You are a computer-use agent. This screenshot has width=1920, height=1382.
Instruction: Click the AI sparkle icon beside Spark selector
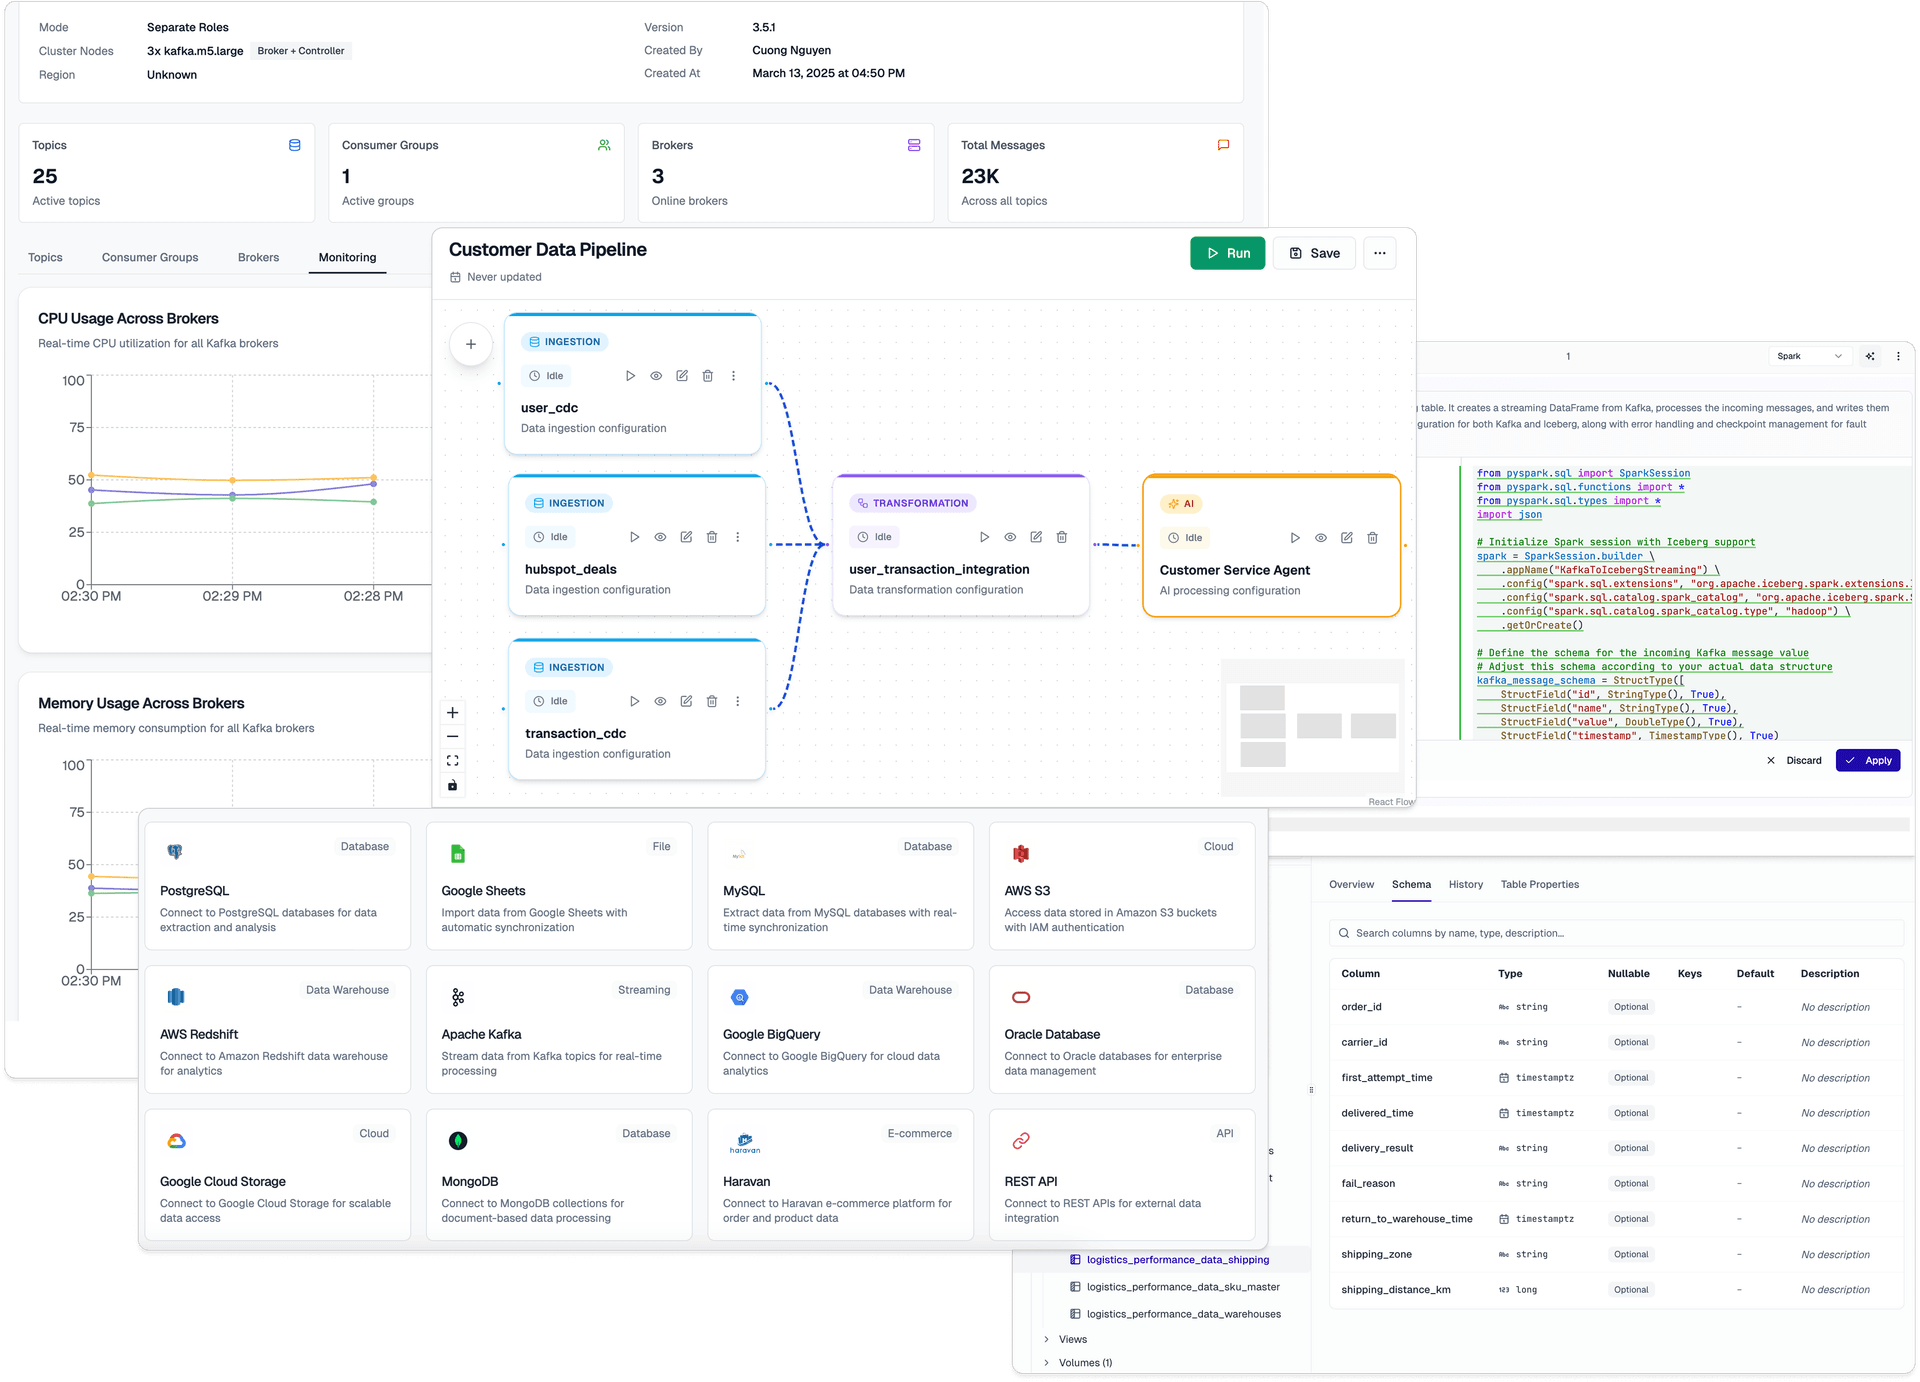click(x=1870, y=356)
